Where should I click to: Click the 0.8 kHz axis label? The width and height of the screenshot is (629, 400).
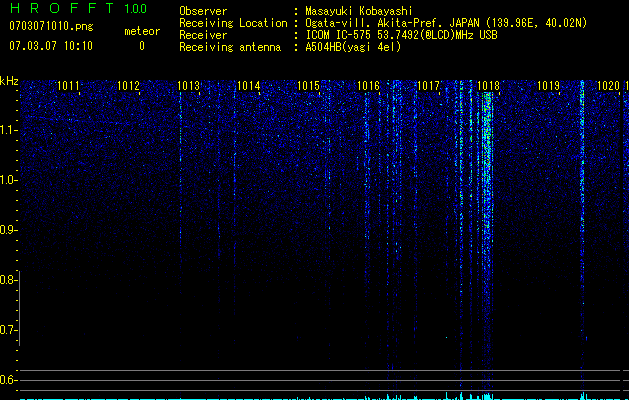8,280
